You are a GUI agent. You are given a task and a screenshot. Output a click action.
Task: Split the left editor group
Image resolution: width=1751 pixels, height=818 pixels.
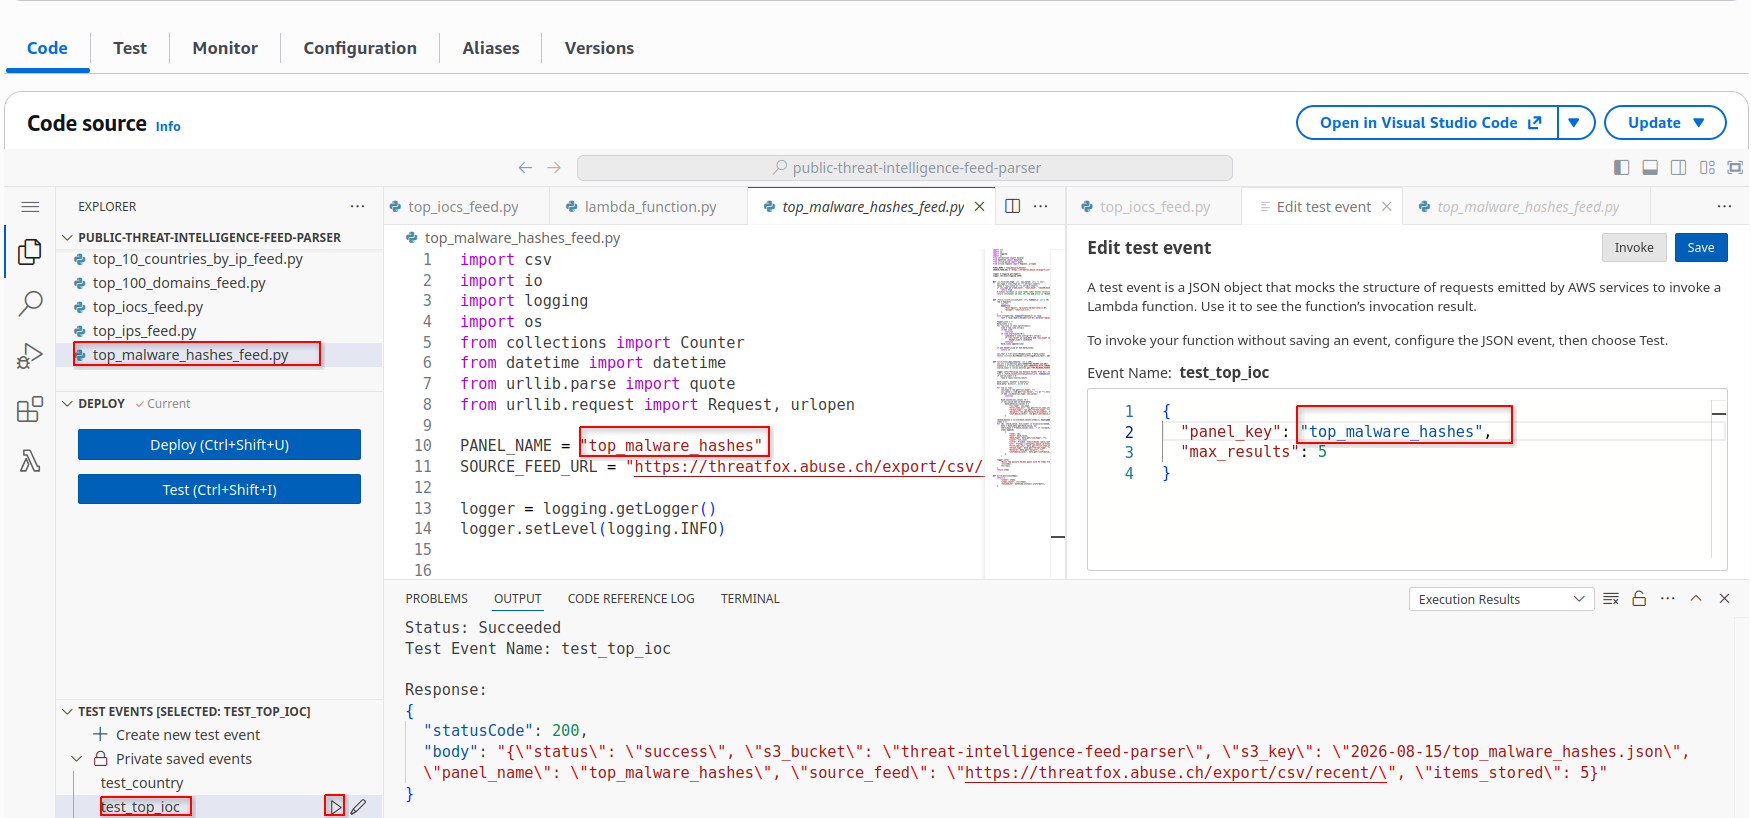tap(1012, 206)
